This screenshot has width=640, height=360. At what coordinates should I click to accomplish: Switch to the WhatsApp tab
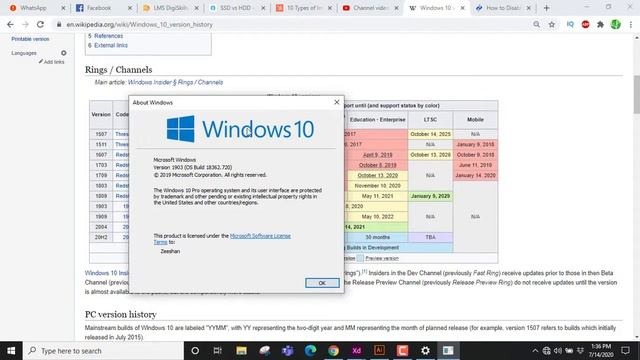click(33, 8)
